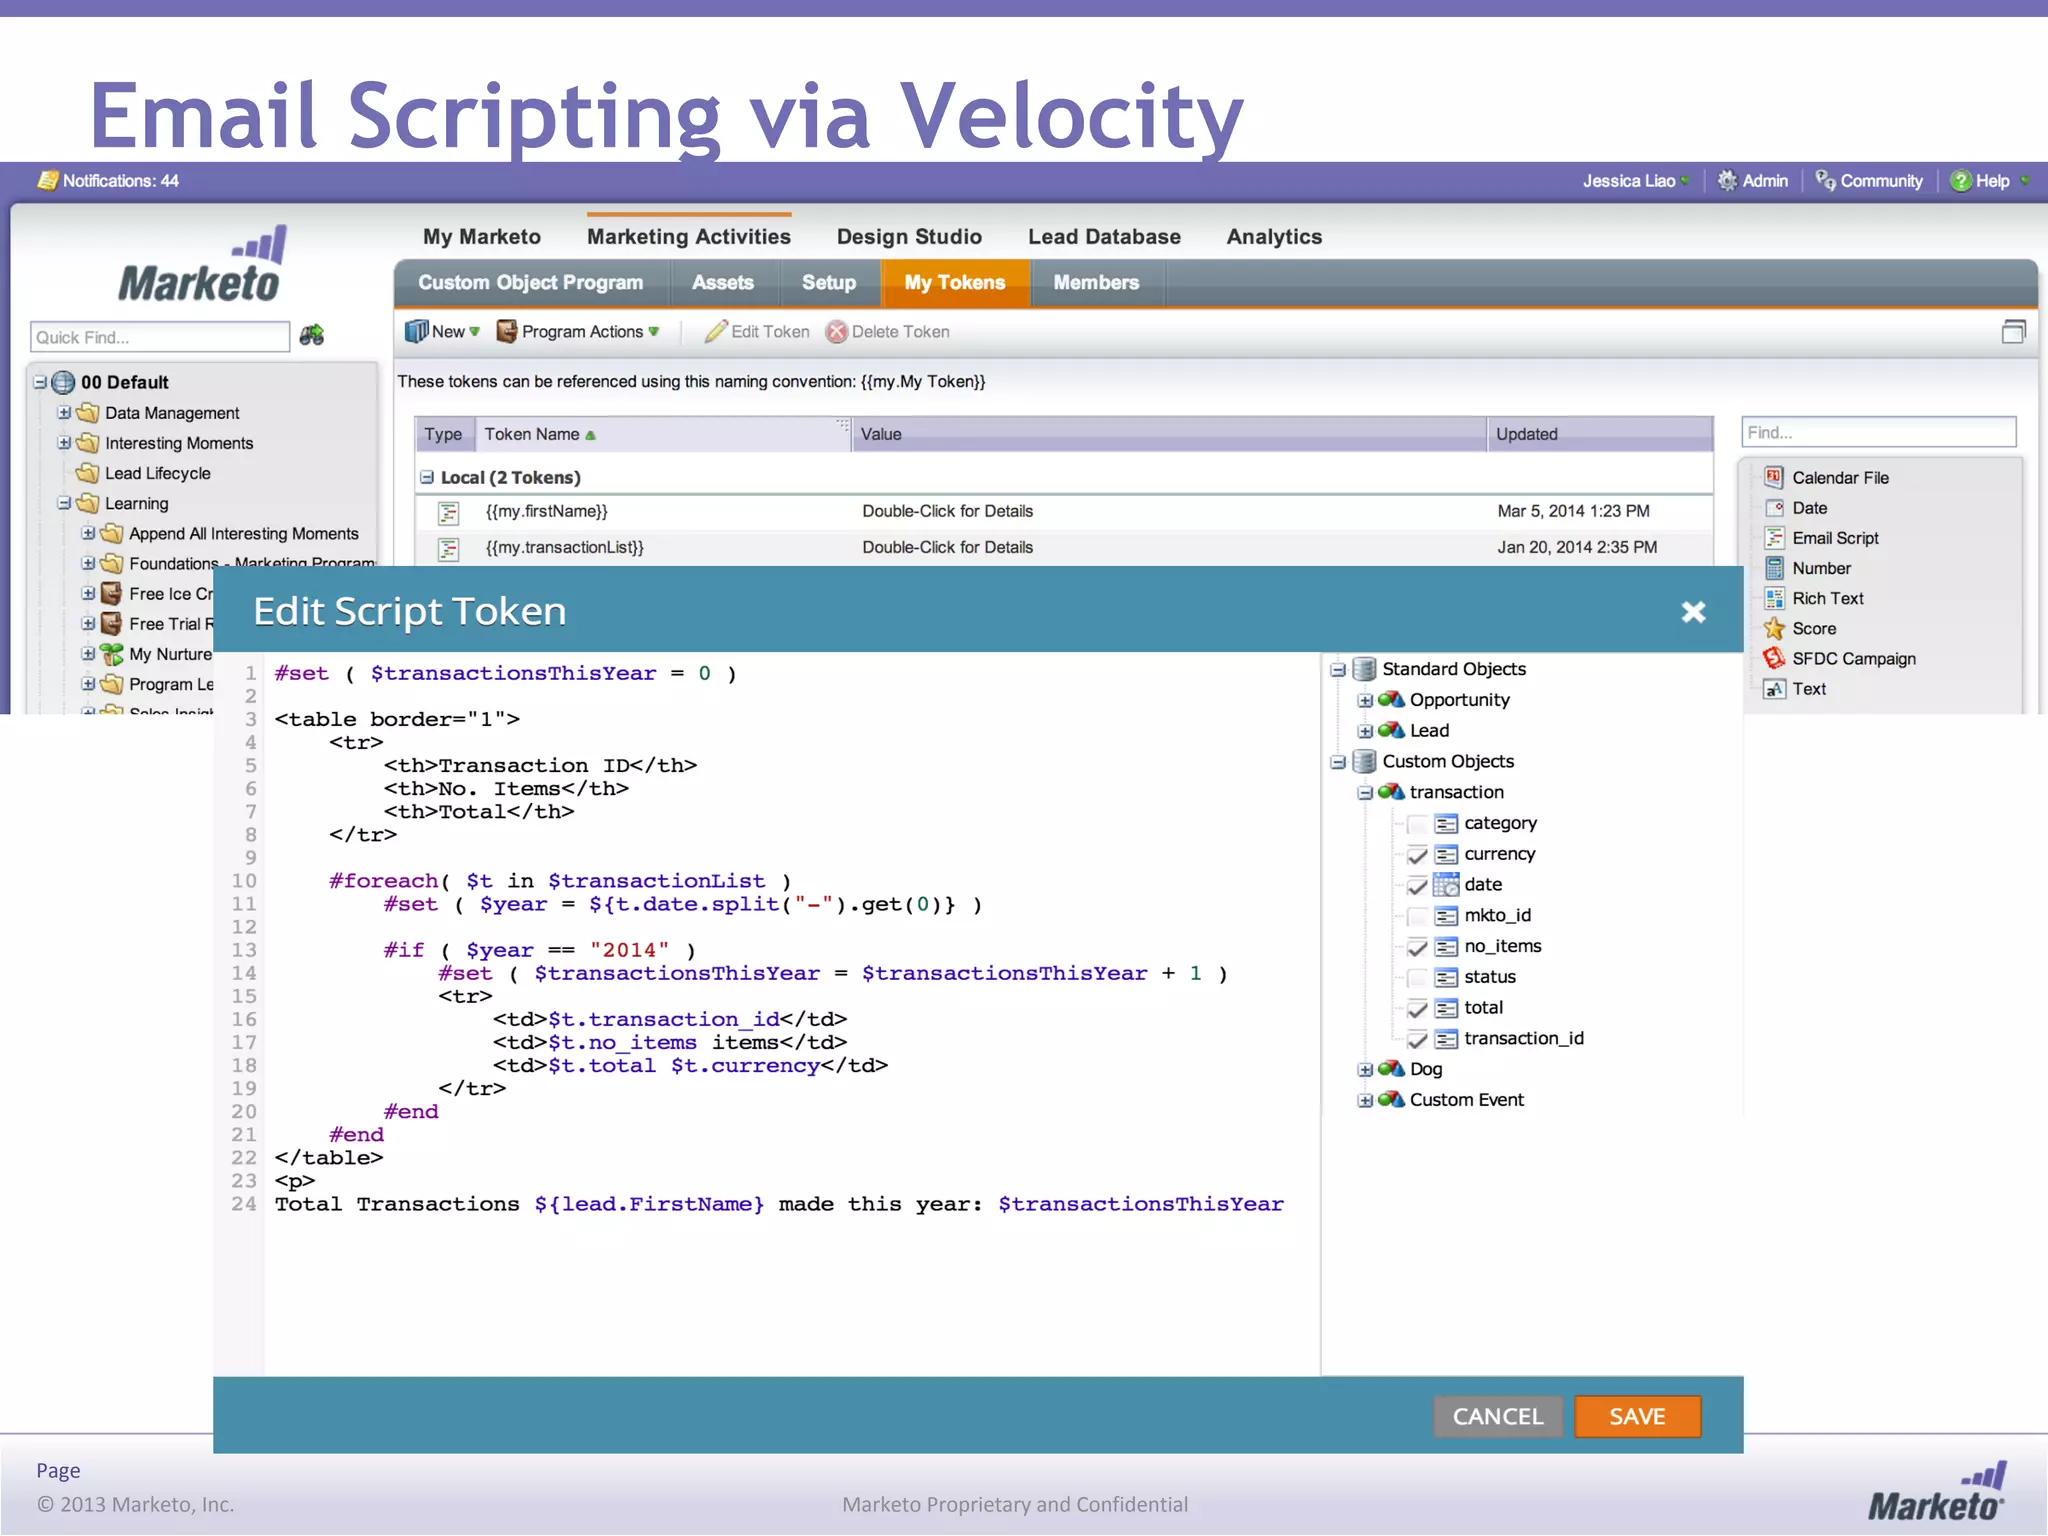Select the Number token type icon
The height and width of the screenshot is (1536, 2048).
click(x=1774, y=568)
